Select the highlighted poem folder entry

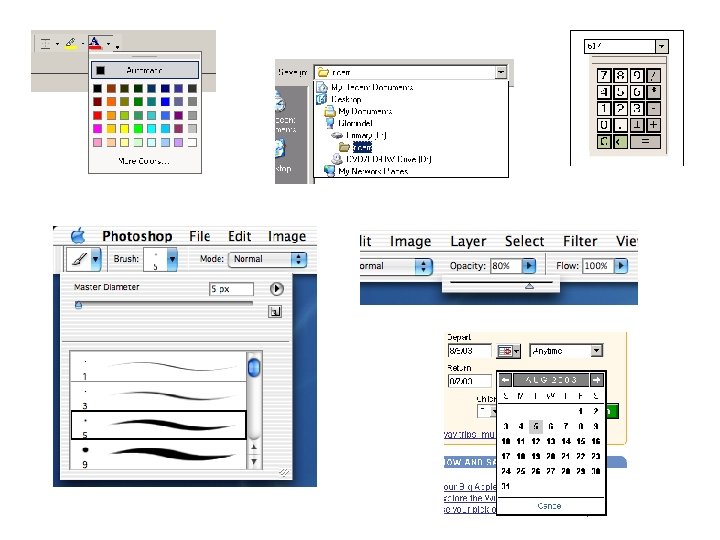point(356,147)
